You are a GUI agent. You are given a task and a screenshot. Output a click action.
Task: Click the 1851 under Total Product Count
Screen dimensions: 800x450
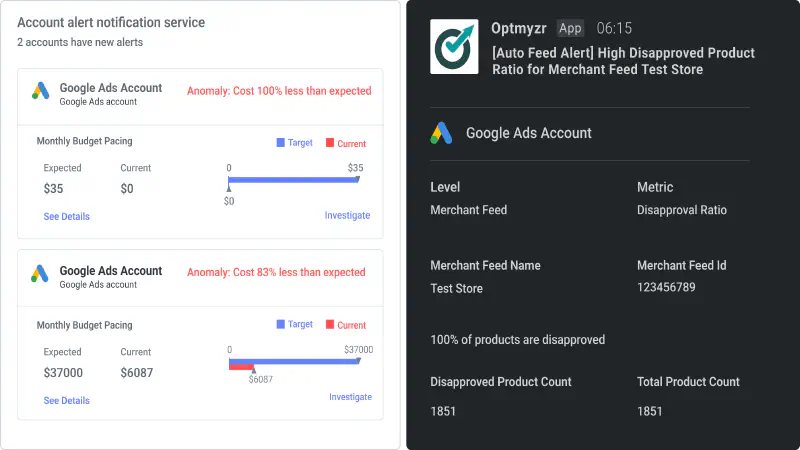[x=649, y=411]
